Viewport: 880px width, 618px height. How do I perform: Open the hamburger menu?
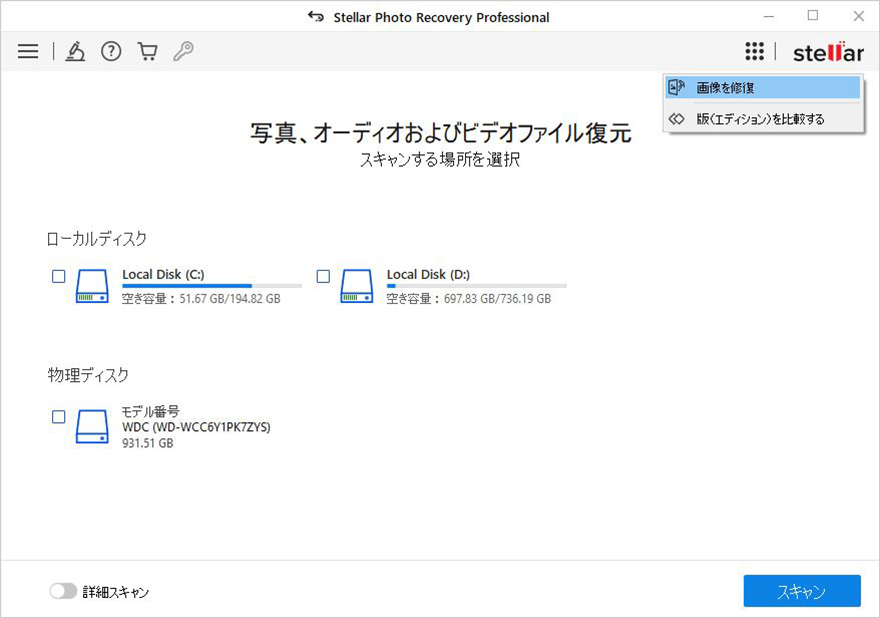(27, 51)
